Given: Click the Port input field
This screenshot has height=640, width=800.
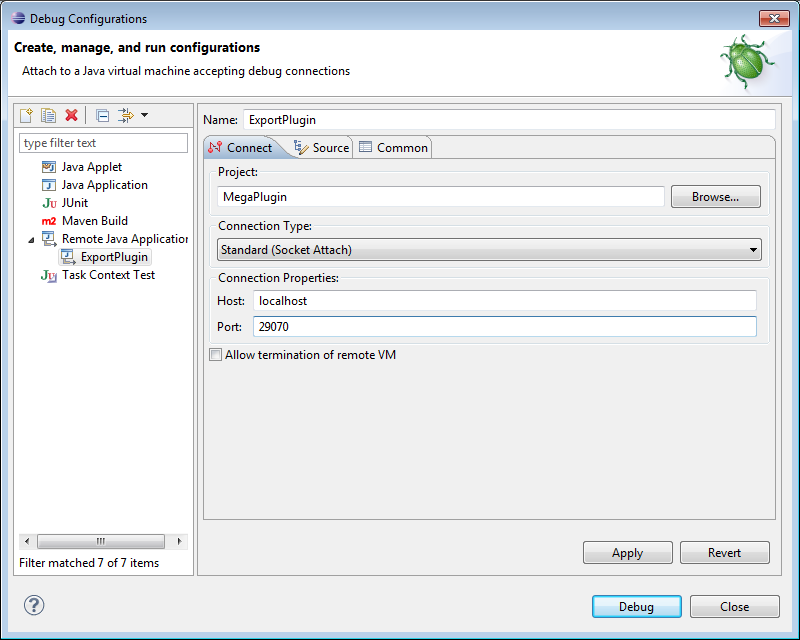Looking at the screenshot, I should click(x=504, y=327).
